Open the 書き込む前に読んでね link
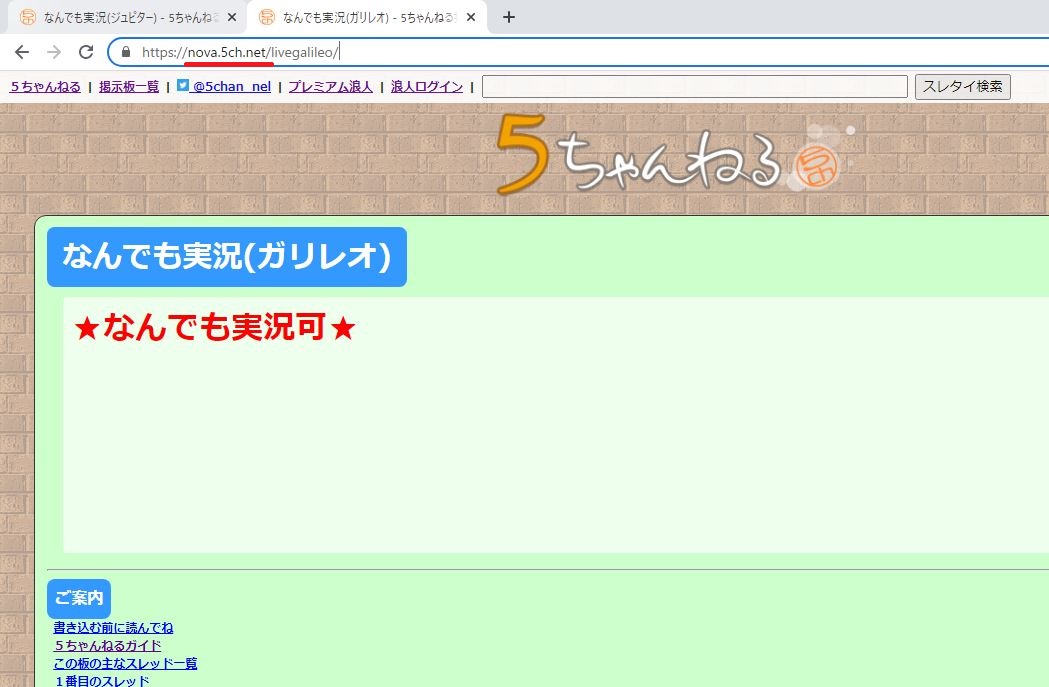This screenshot has width=1049, height=687. click(113, 627)
